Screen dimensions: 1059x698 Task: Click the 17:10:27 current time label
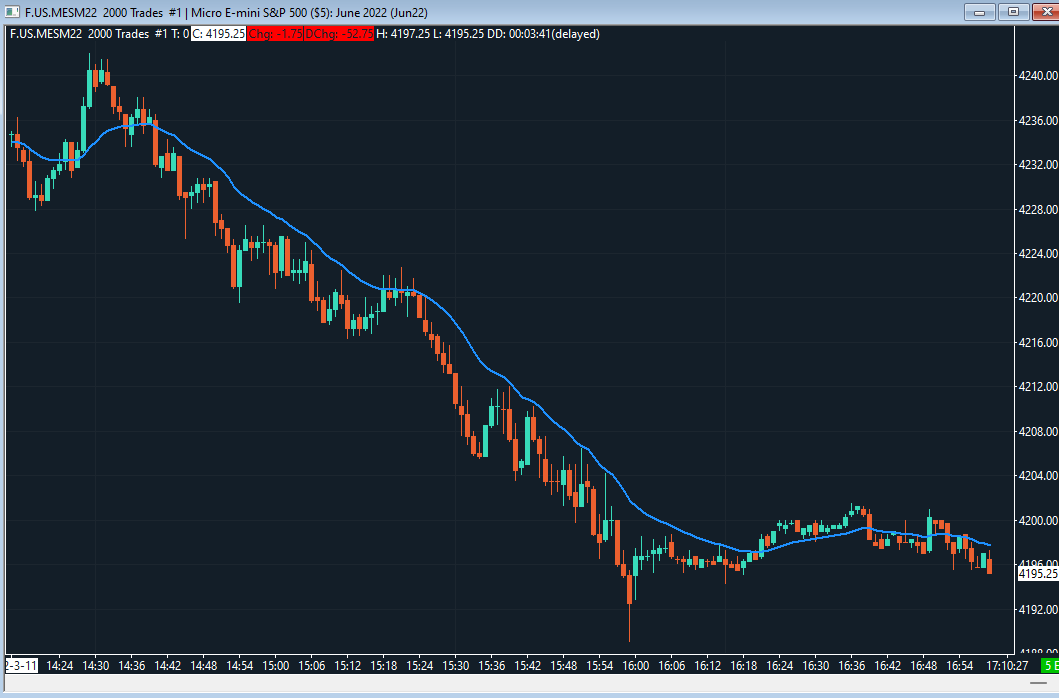point(1007,666)
